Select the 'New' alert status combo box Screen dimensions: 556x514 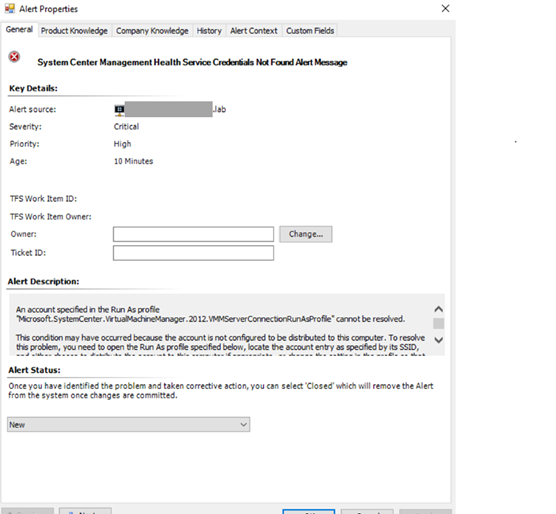tap(128, 425)
